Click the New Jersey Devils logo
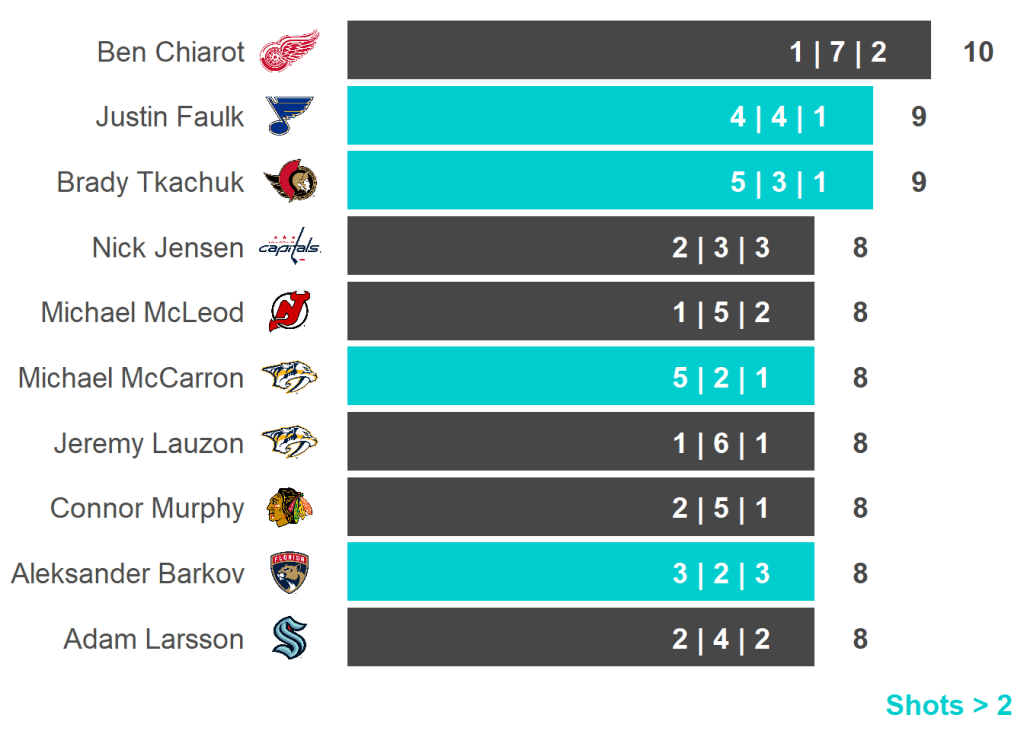This screenshot has width=1024, height=731. click(289, 312)
